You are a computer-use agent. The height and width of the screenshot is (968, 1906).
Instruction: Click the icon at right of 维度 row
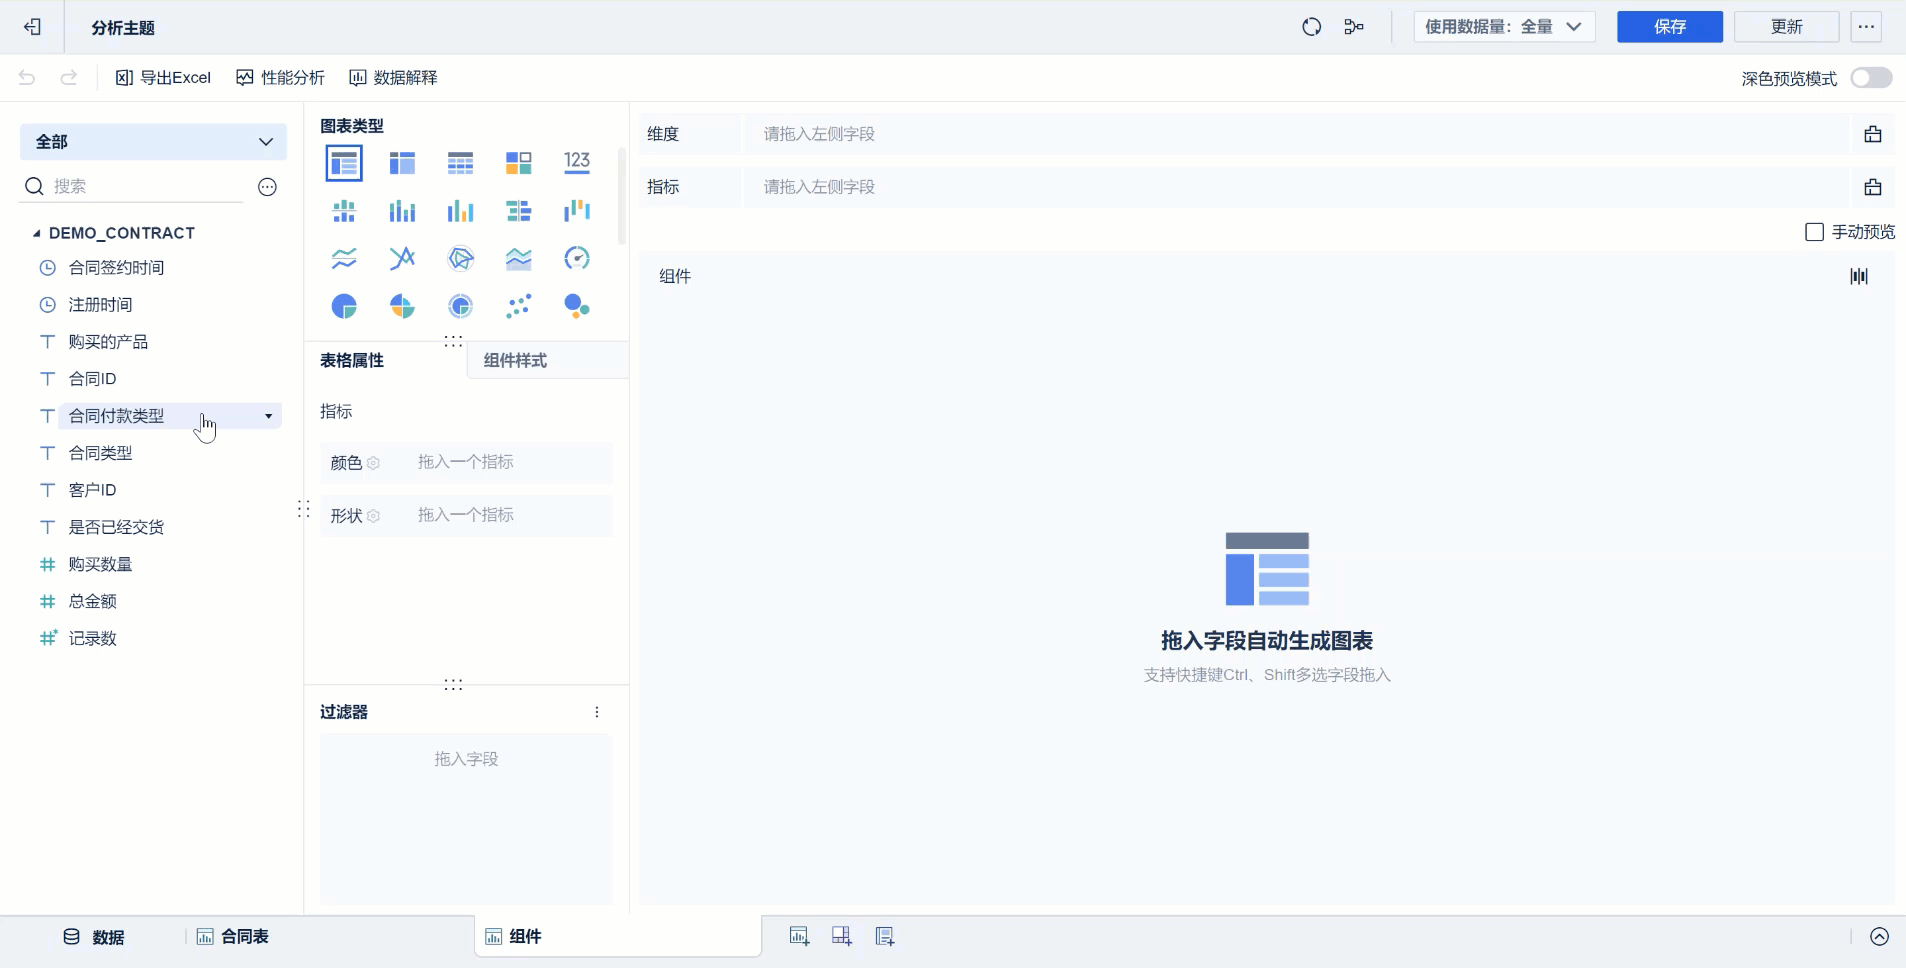click(1873, 134)
